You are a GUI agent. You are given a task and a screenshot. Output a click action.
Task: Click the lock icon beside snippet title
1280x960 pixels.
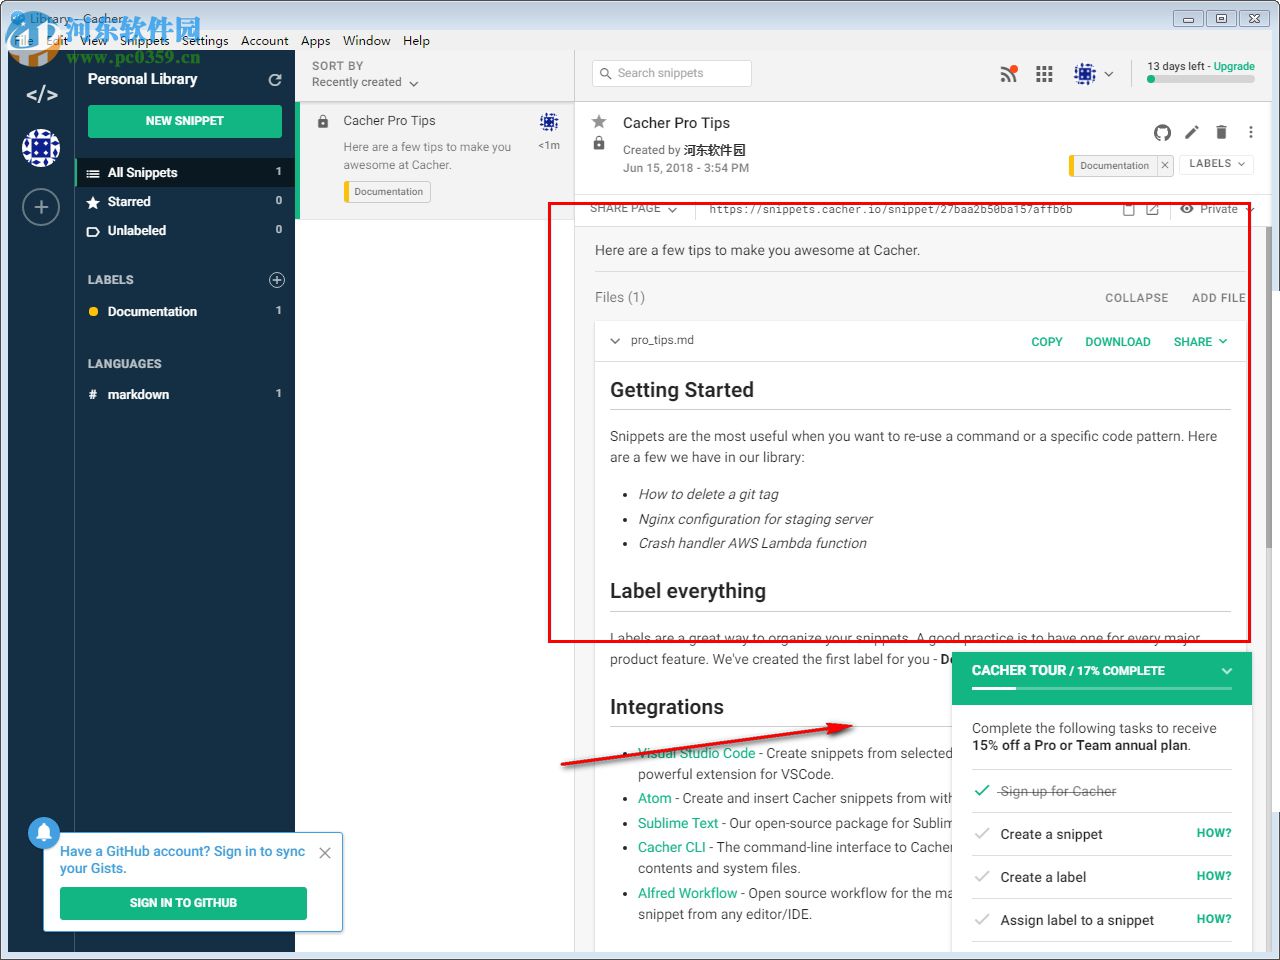pos(599,144)
